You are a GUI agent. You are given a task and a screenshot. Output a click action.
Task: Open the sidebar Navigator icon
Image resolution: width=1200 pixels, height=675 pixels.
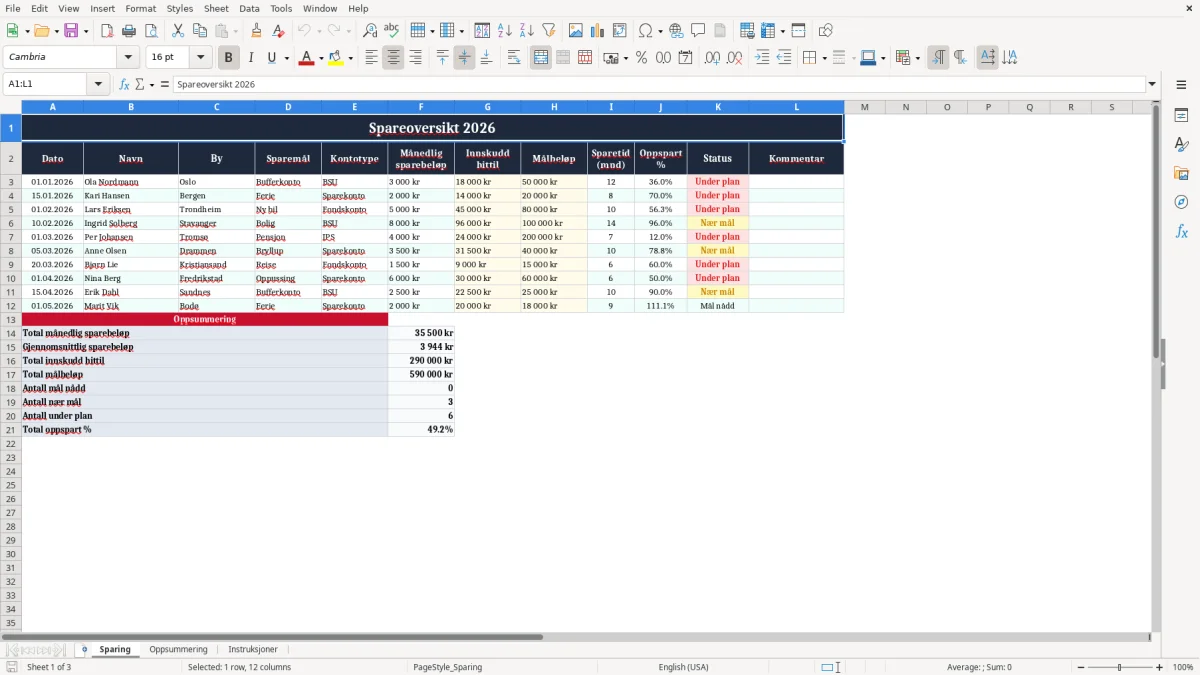(1181, 202)
